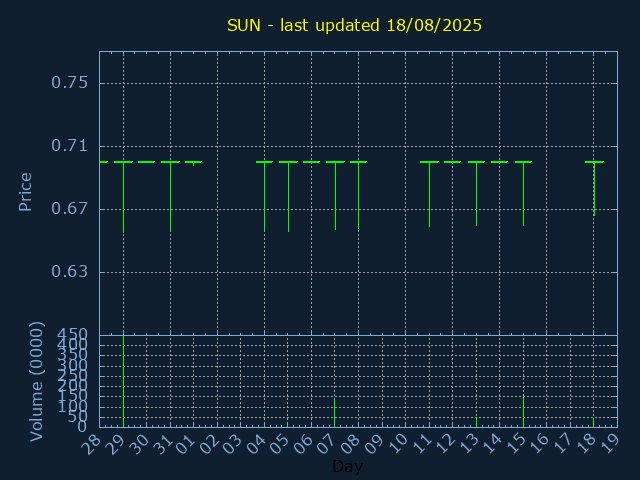This screenshot has height=480, width=640.
Task: Click the day 14 x-axis label
Action: (x=491, y=444)
